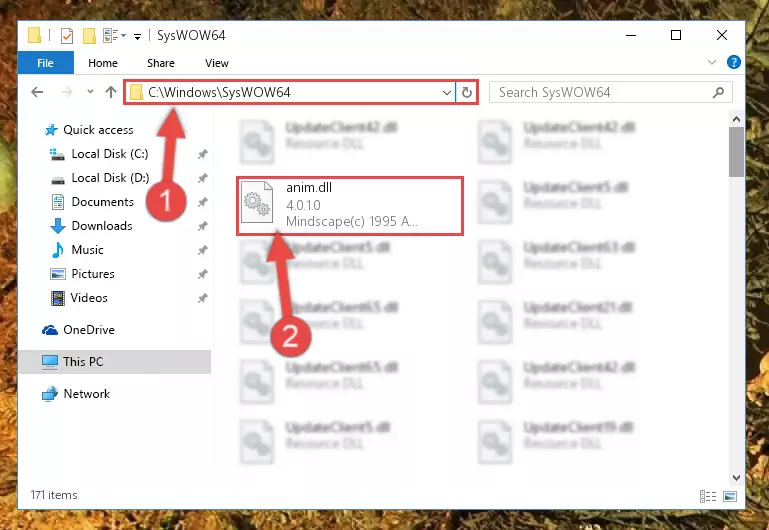Click the Properties checkmark icon in the title bar

[x=67, y=36]
